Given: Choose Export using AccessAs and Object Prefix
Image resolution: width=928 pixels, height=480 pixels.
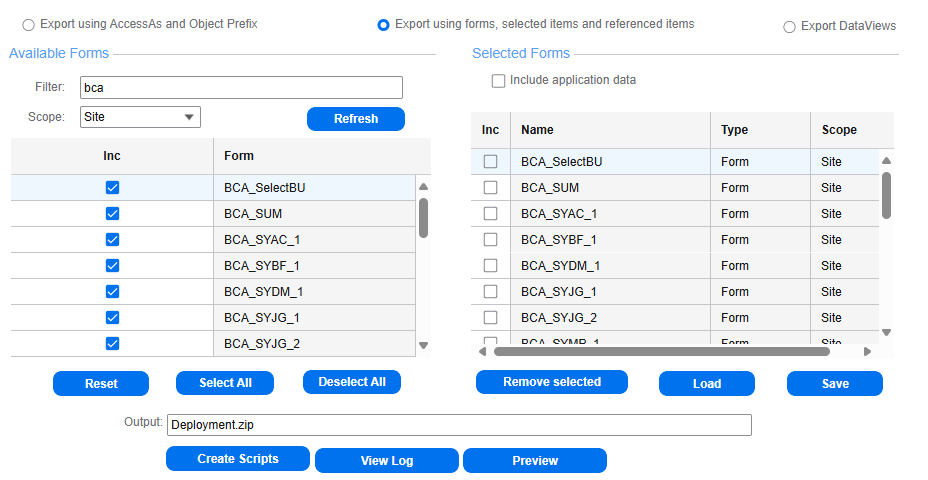Looking at the screenshot, I should 28,25.
